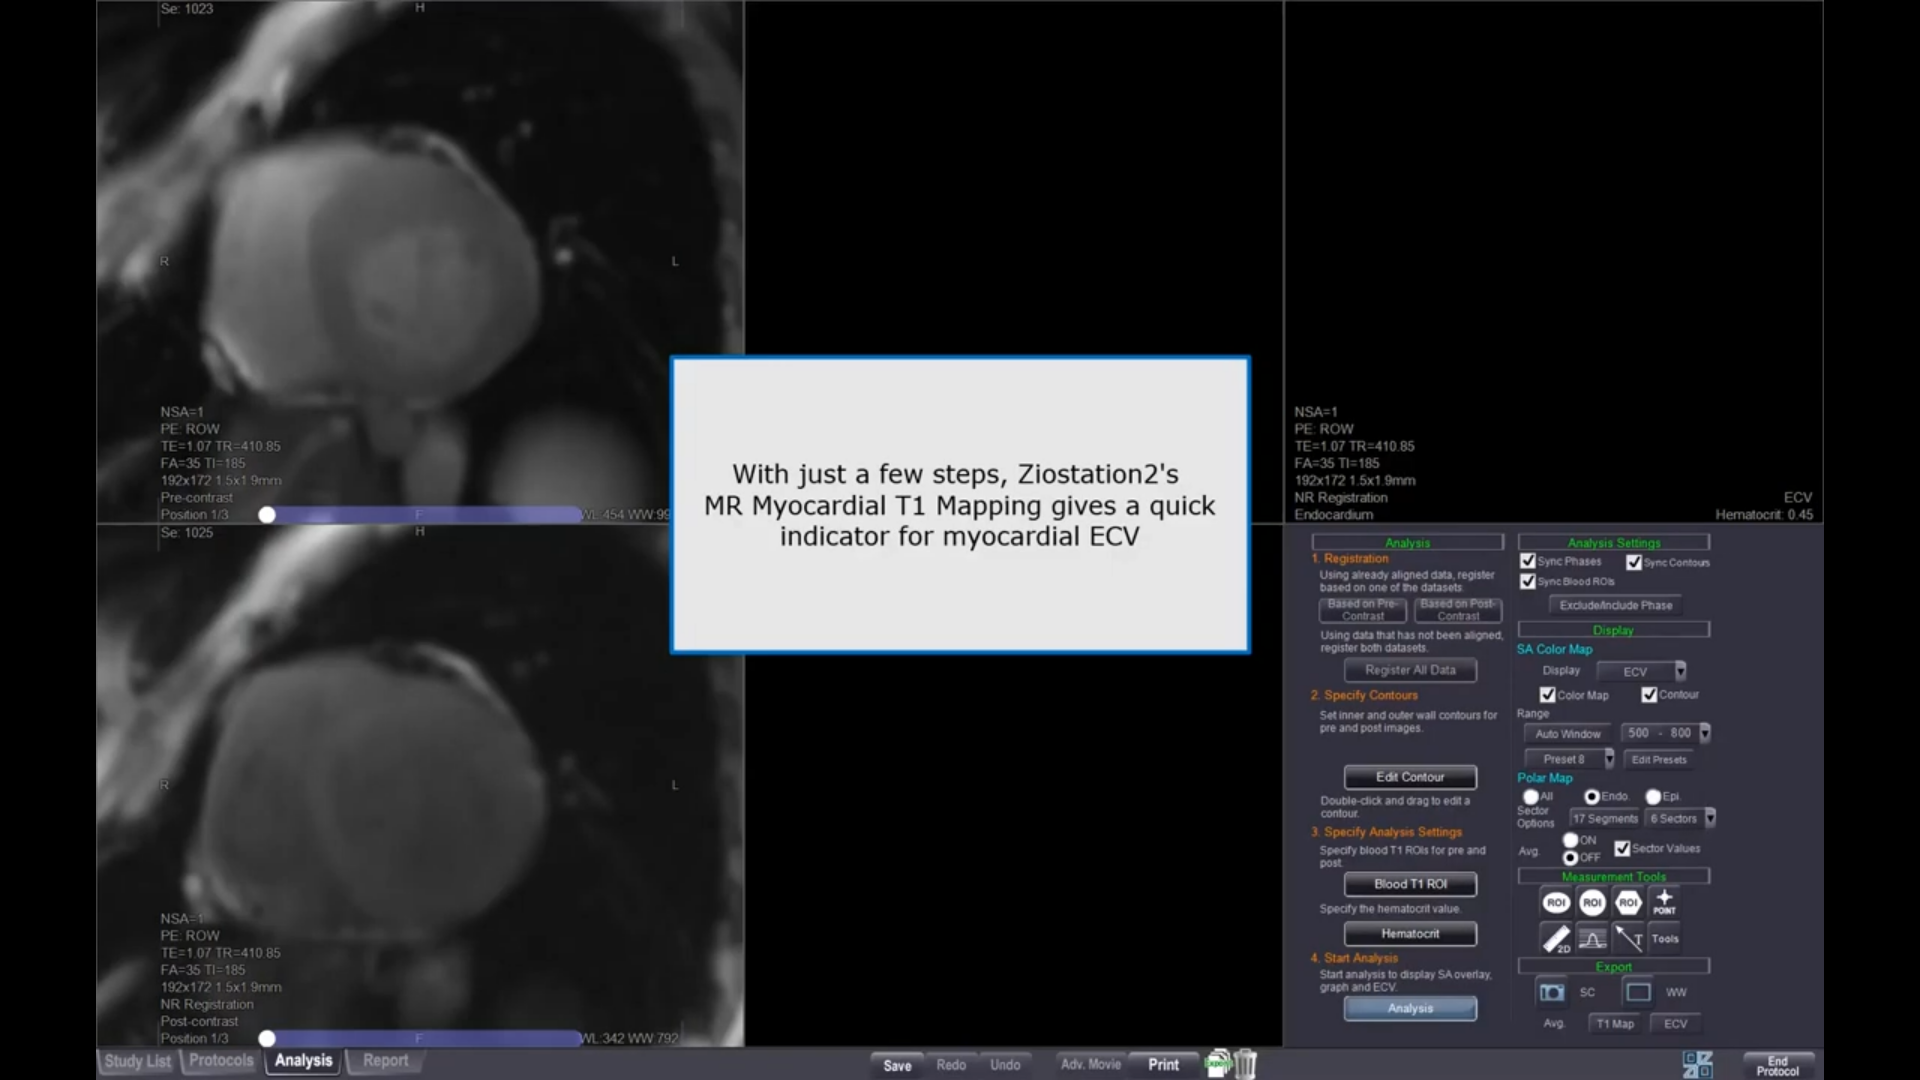Screen dimensions: 1920x1080
Task: Toggle the Contour display checkbox
Action: point(1649,694)
